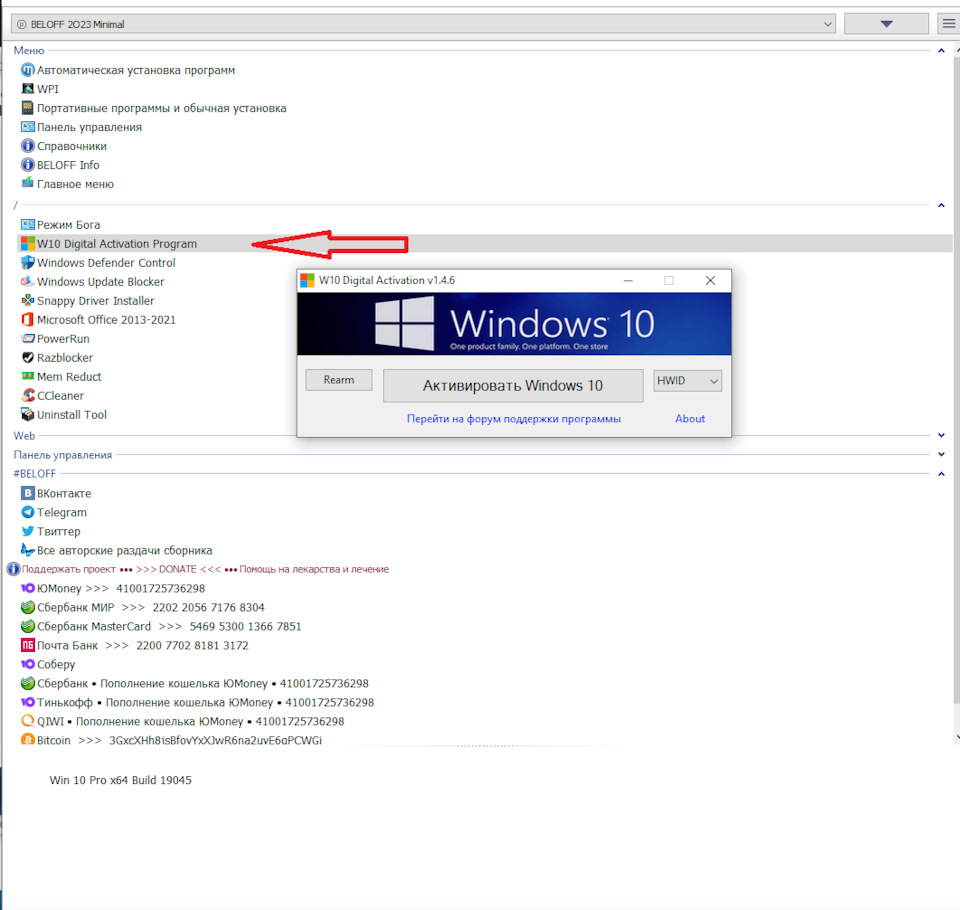Click the Microsoft Office 2013-2021 icon
Screen dimensions: 960x910
click(28, 320)
